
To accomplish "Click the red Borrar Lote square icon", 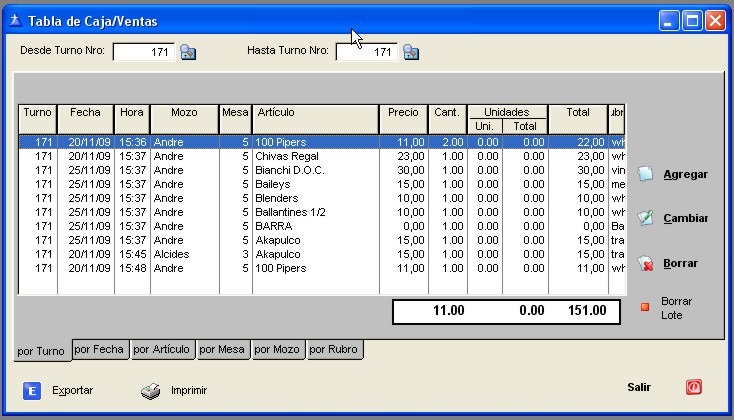I will coord(645,307).
